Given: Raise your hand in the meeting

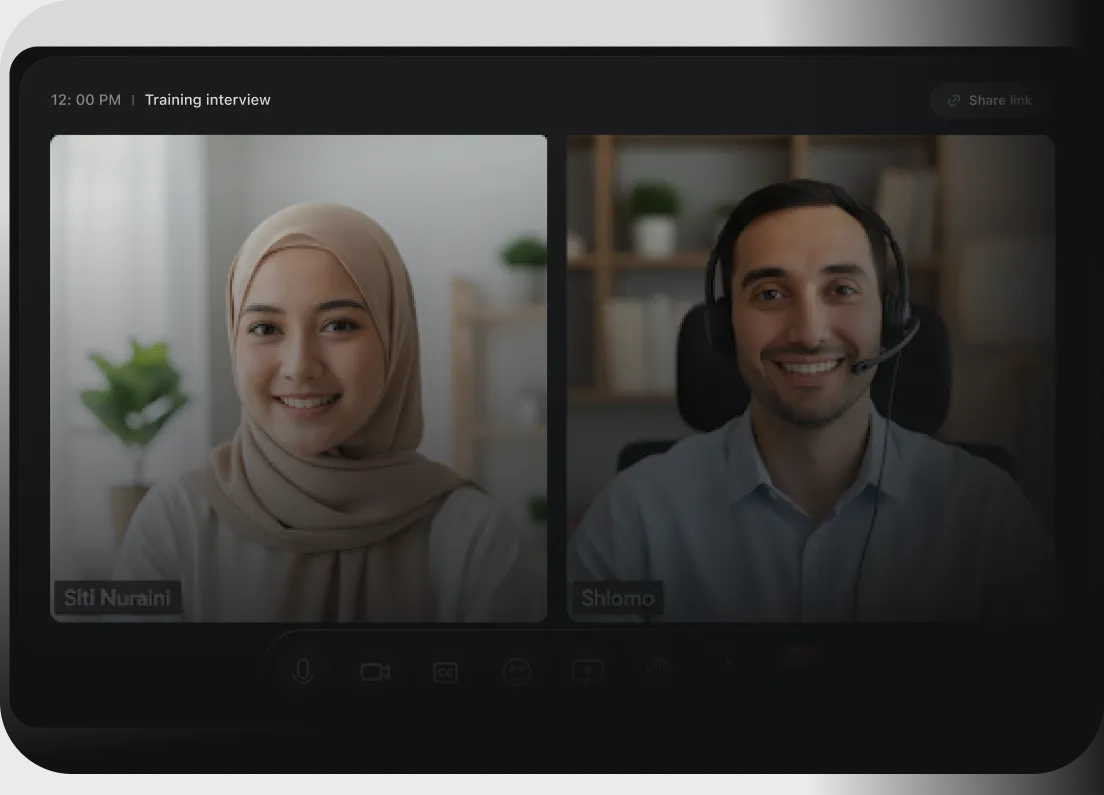Looking at the screenshot, I should [x=658, y=669].
